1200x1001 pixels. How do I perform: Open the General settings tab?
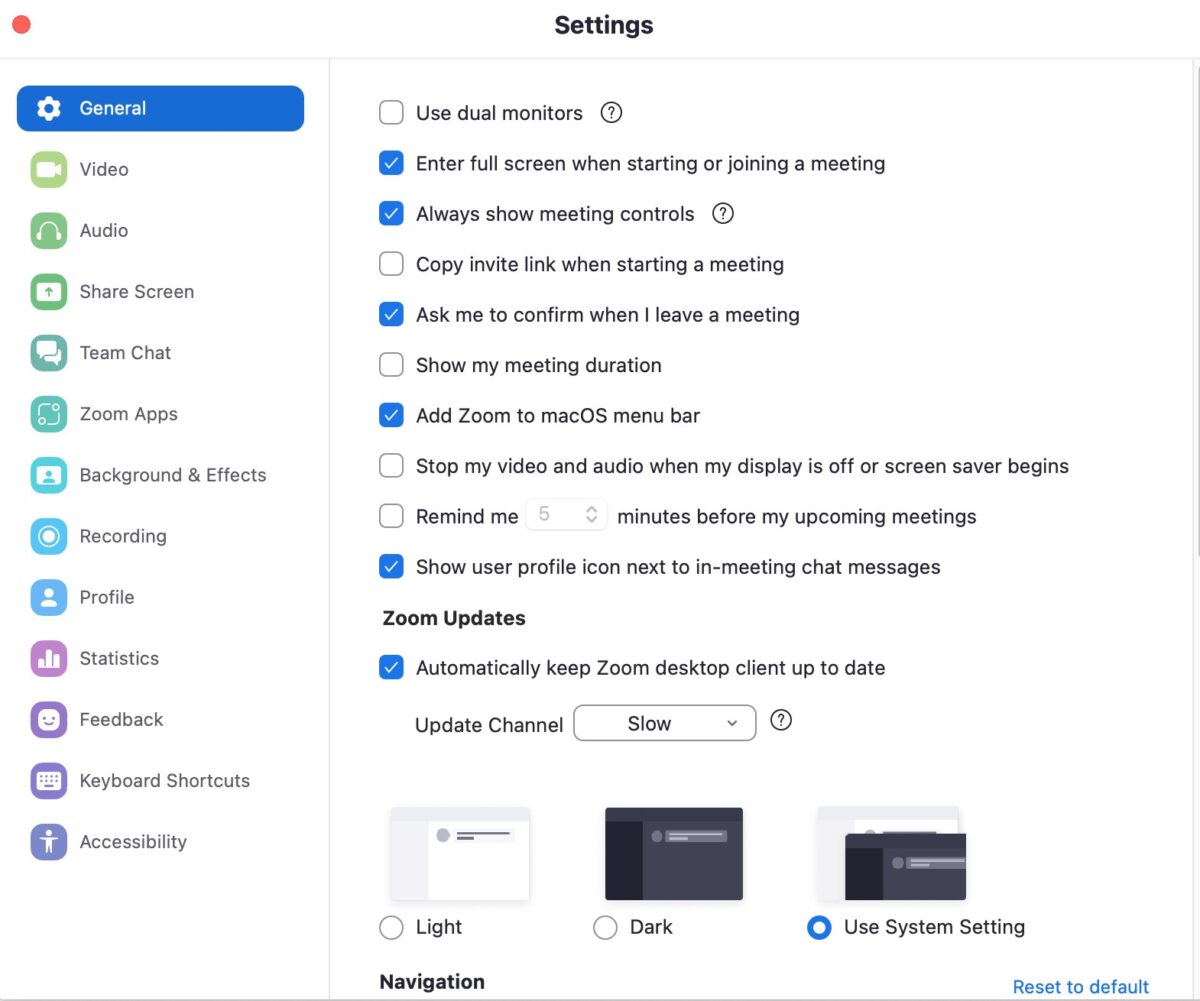160,109
